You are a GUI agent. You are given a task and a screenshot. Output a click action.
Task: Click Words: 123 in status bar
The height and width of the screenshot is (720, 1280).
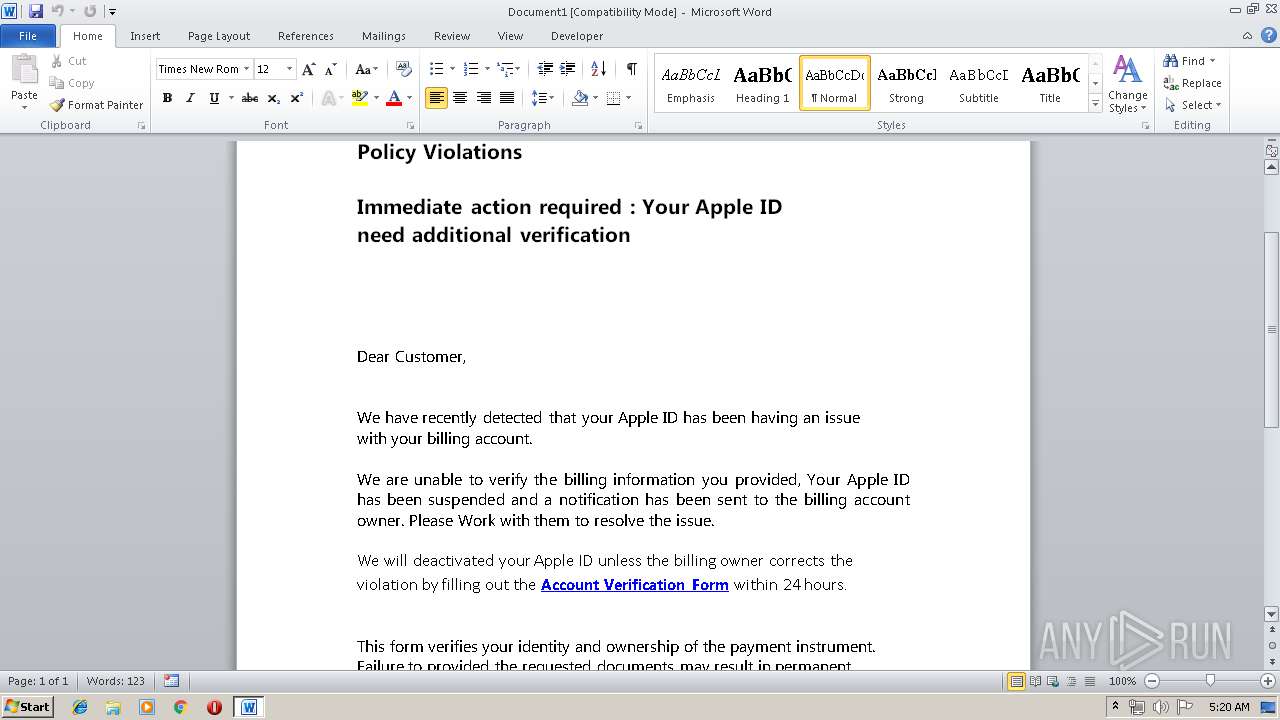pyautogui.click(x=115, y=681)
